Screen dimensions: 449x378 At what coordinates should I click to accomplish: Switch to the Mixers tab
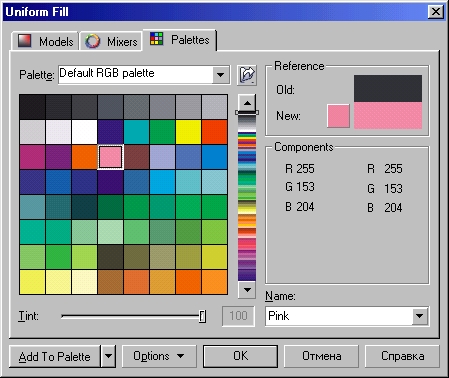click(111, 41)
